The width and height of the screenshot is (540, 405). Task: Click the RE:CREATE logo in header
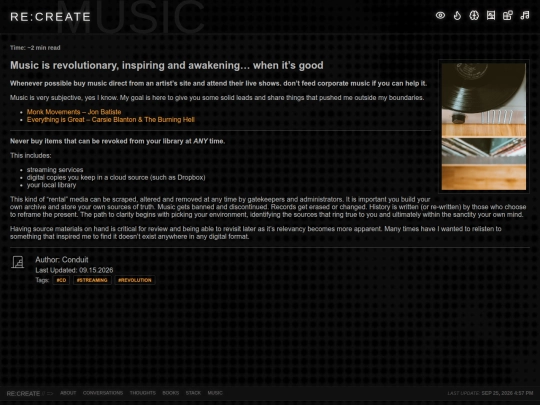coord(50,17)
